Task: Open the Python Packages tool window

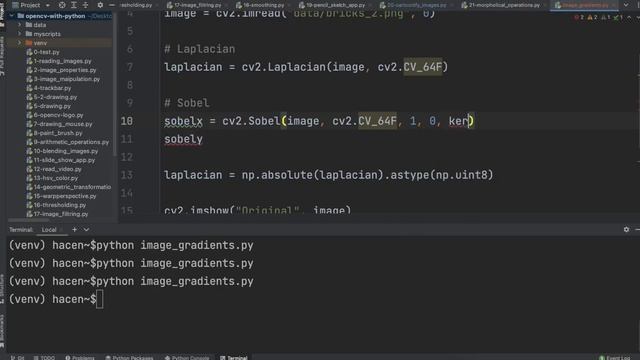Action: tap(129, 358)
